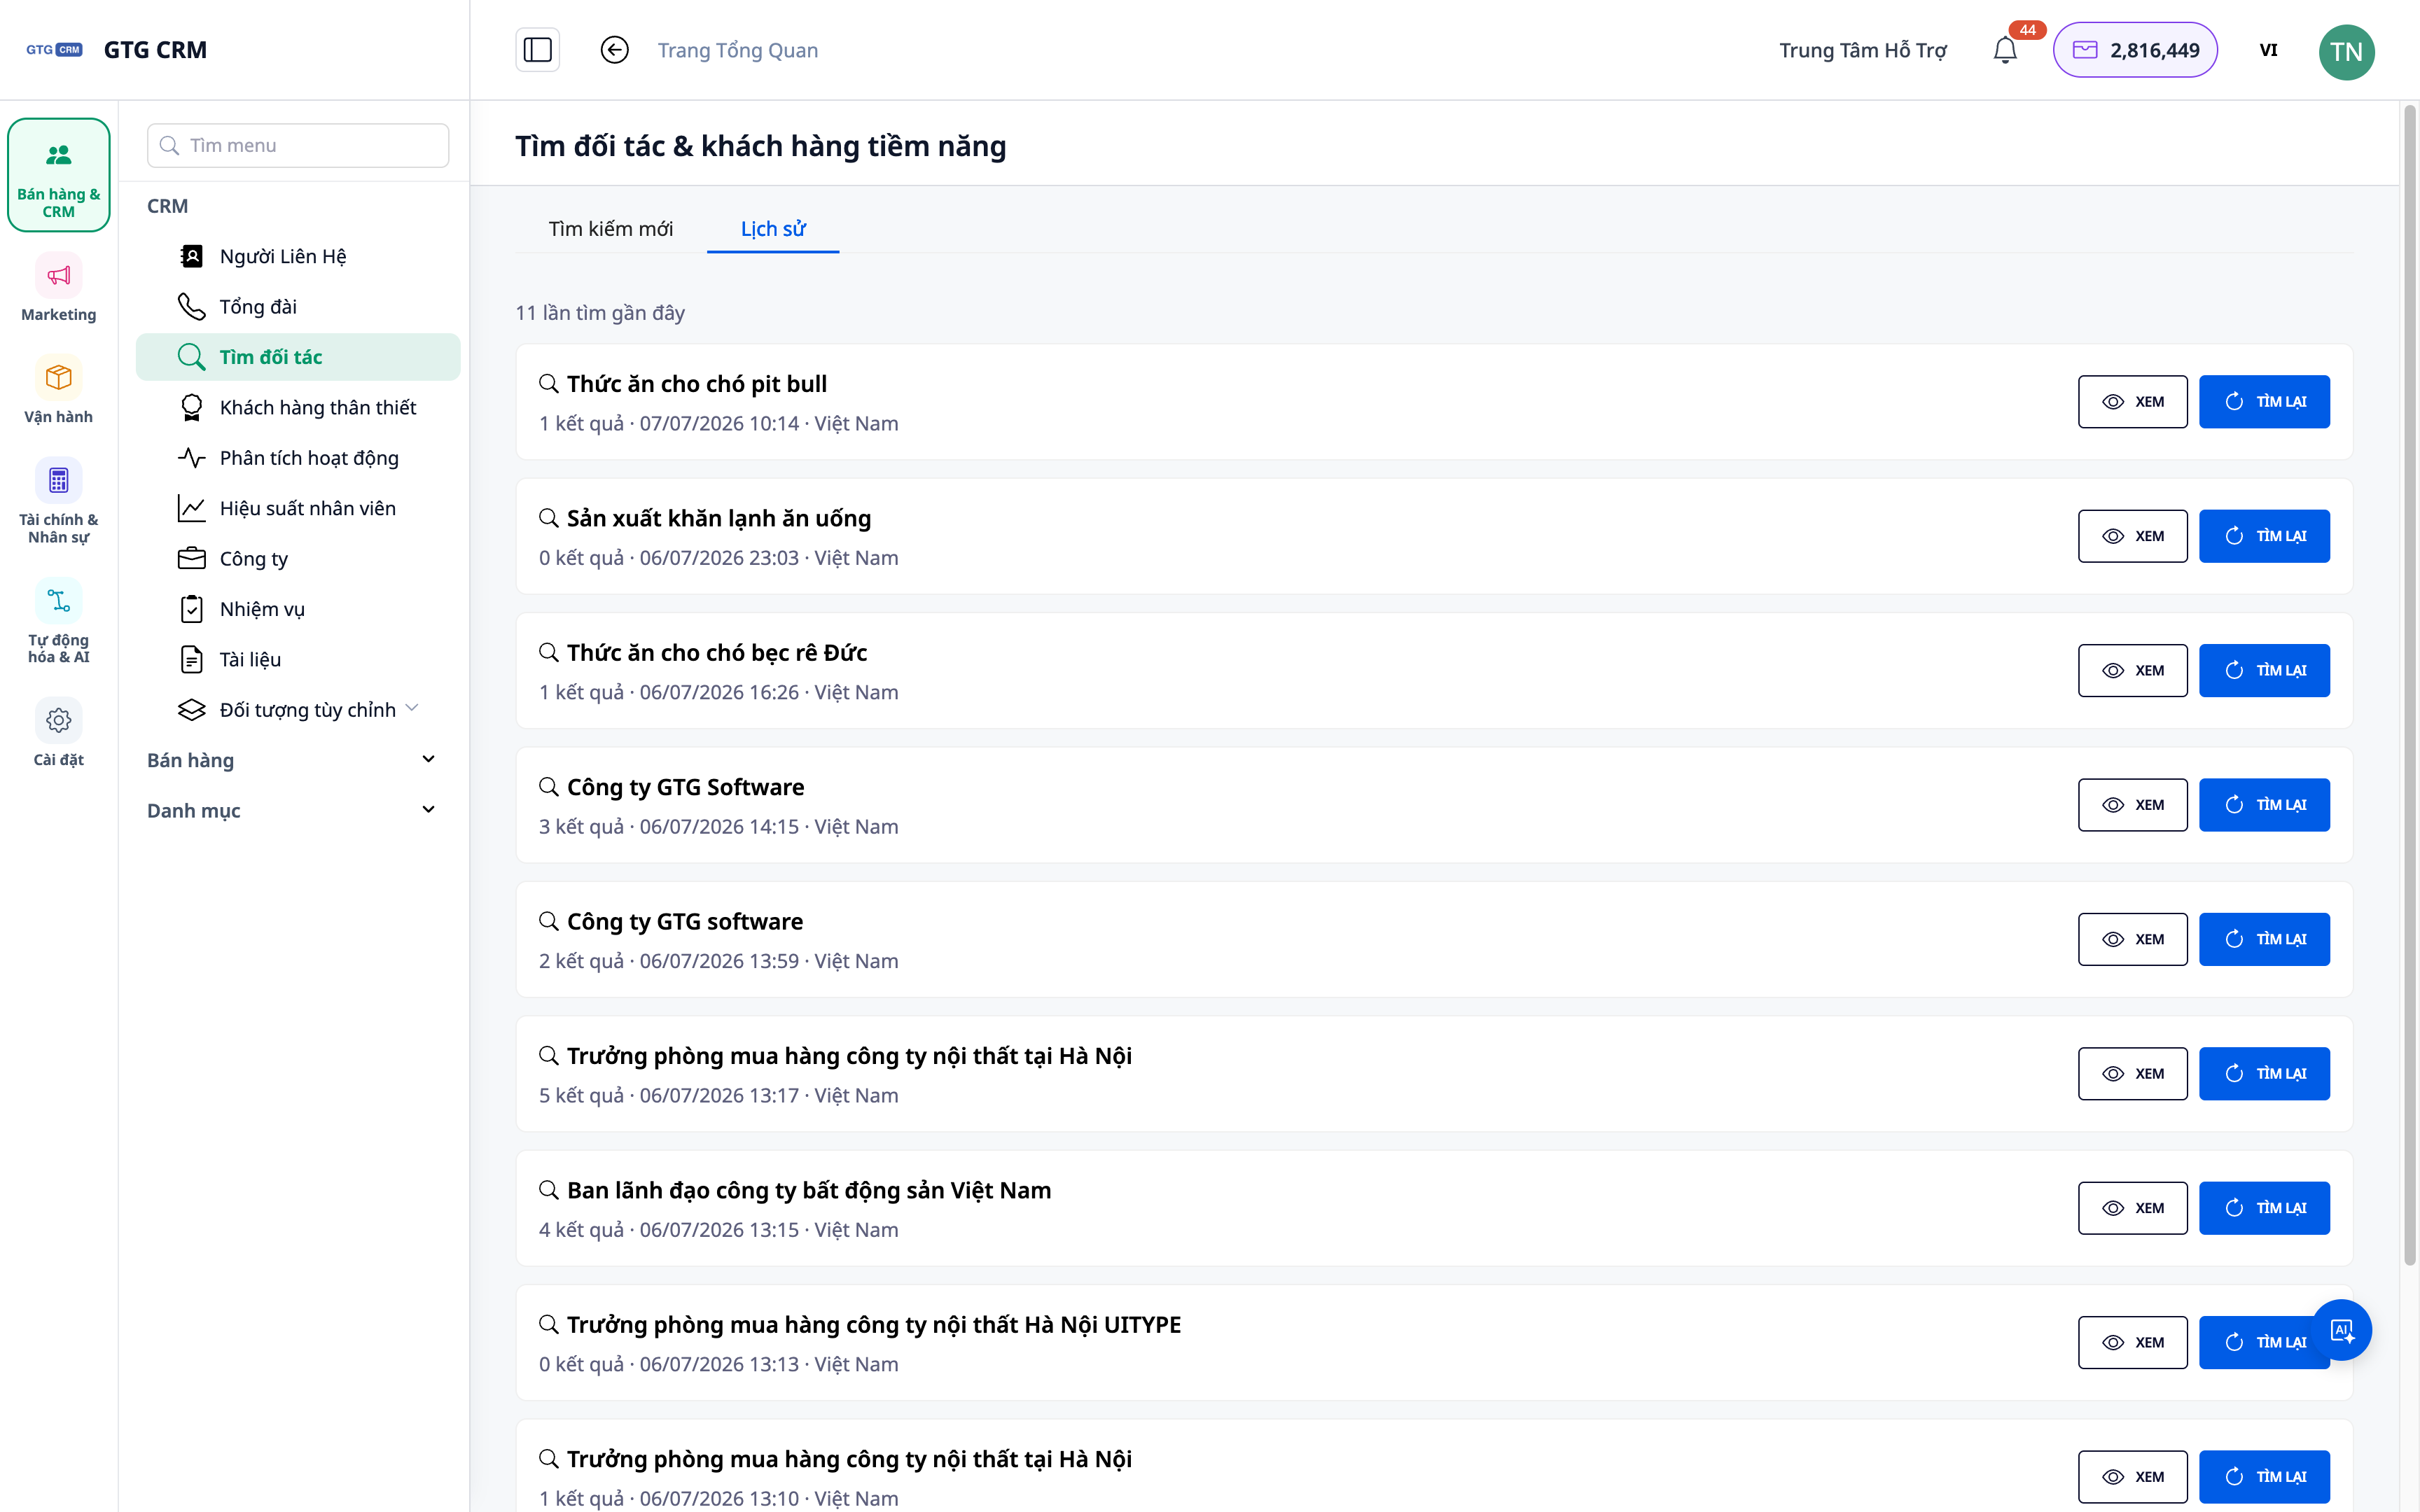The width and height of the screenshot is (2420, 1512).
Task: Switch language with VI button
Action: 2268,50
